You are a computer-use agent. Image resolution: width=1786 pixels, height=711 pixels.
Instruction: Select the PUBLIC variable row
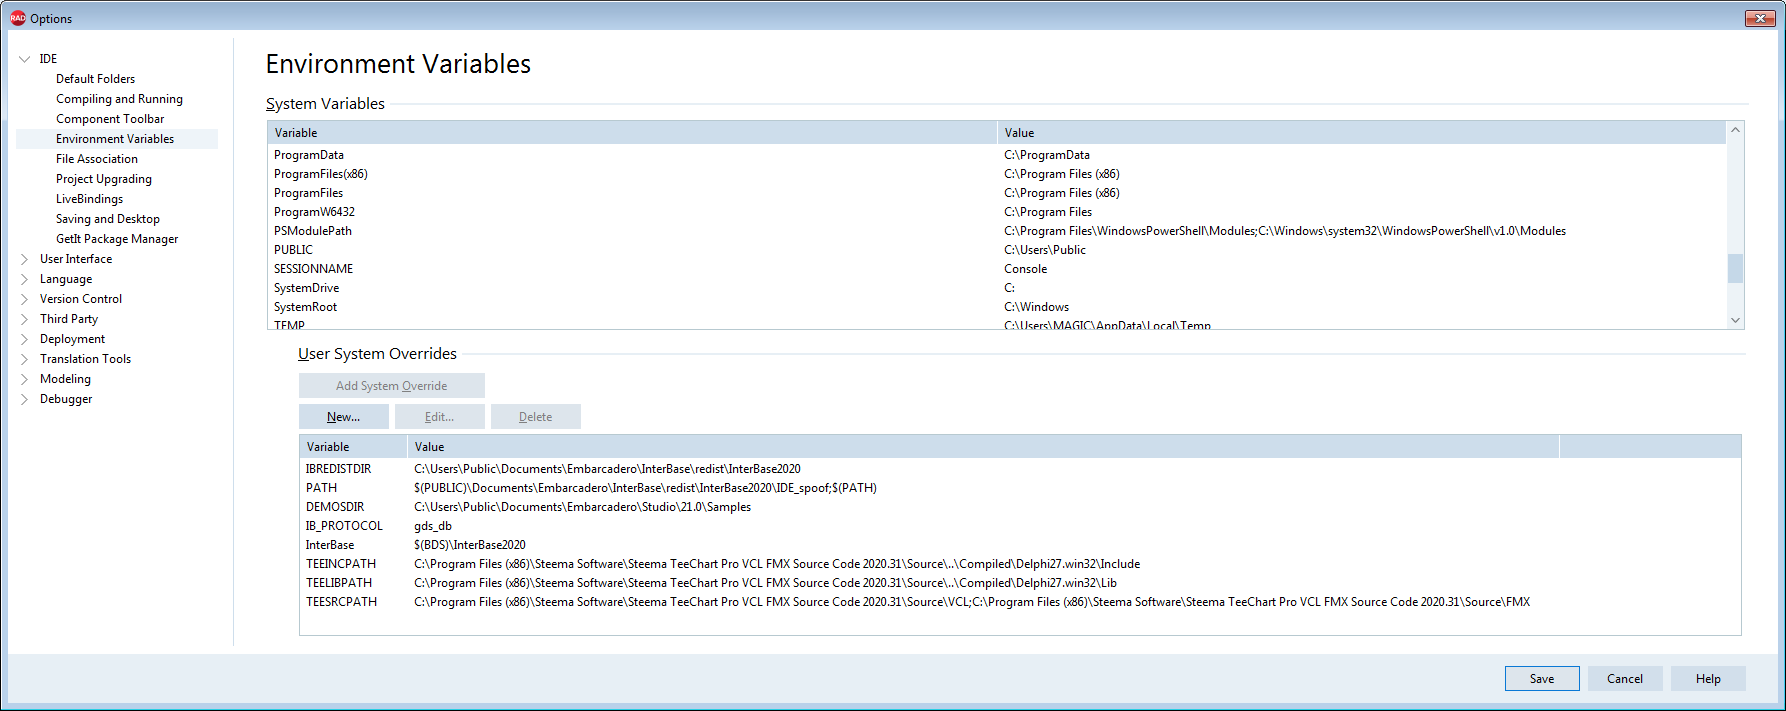click(997, 250)
